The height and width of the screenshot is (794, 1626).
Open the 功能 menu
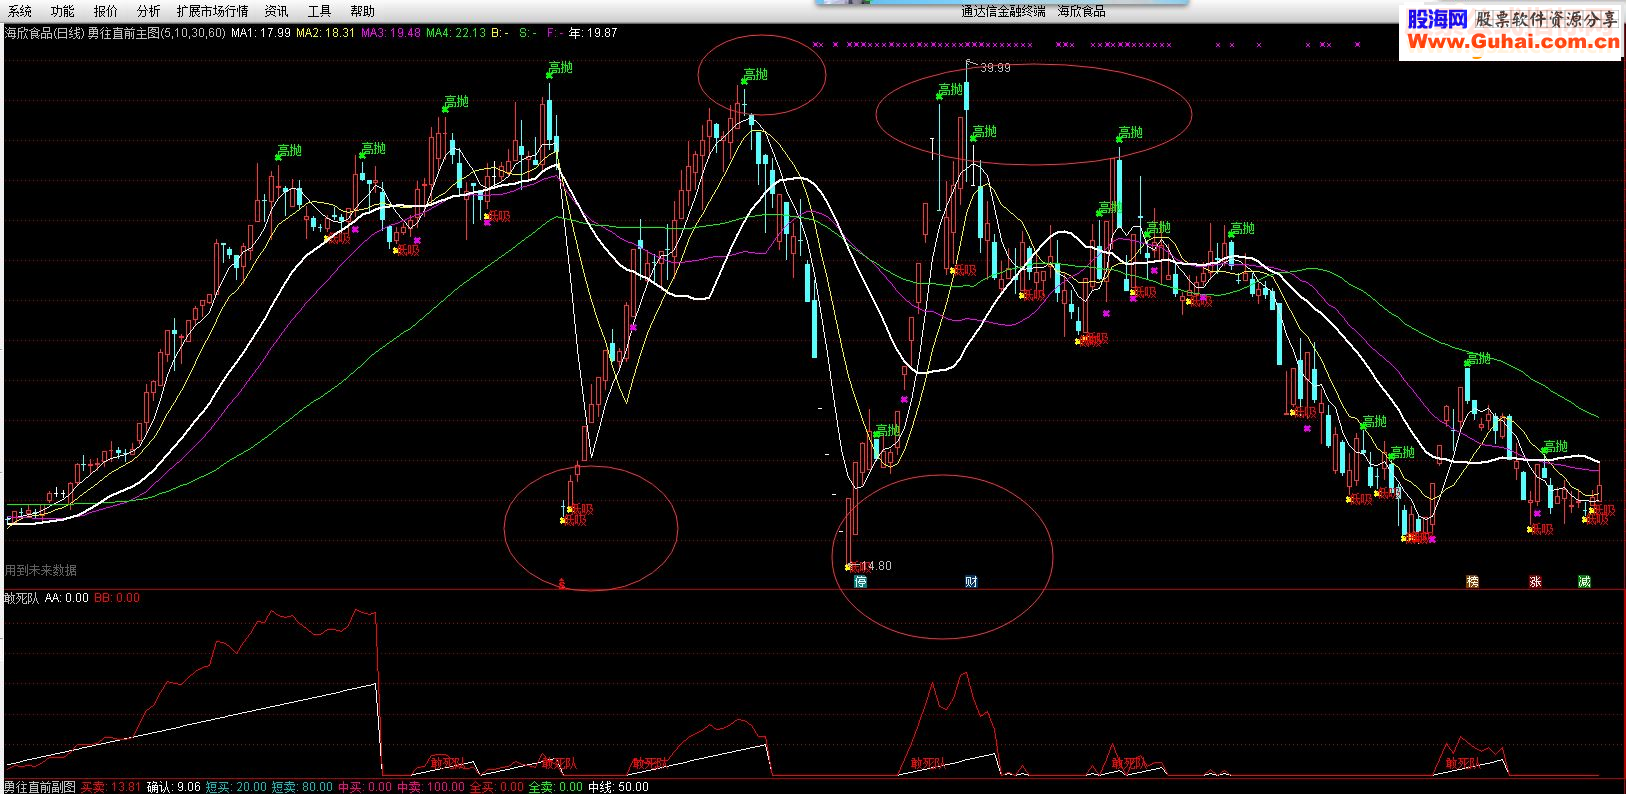[x=62, y=11]
